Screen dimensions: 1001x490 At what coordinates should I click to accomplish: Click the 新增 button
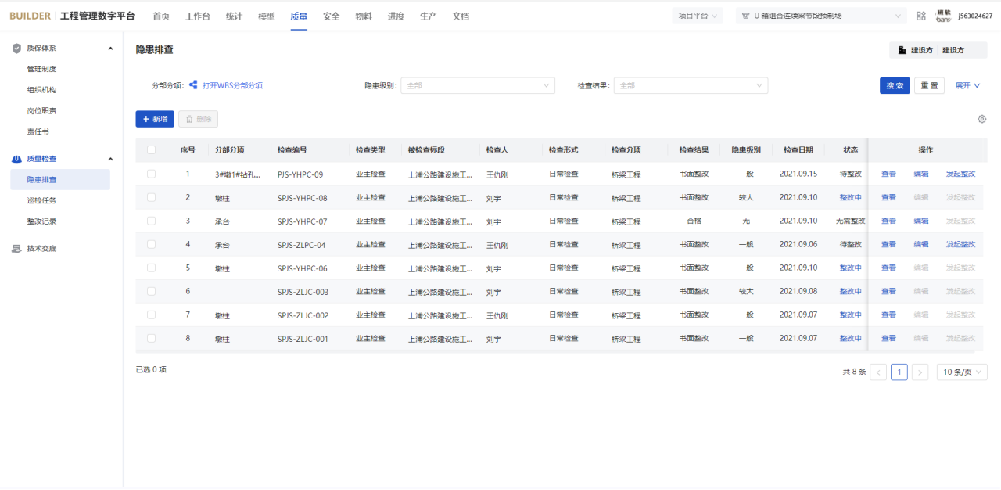[x=154, y=119]
